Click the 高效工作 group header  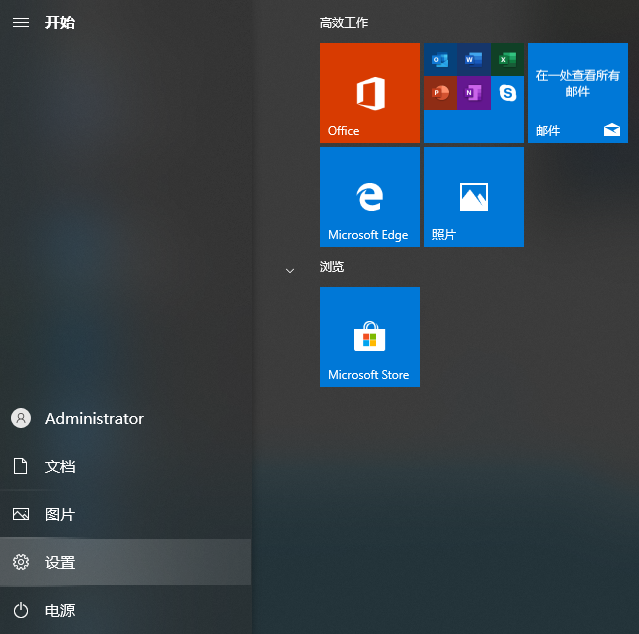[344, 22]
